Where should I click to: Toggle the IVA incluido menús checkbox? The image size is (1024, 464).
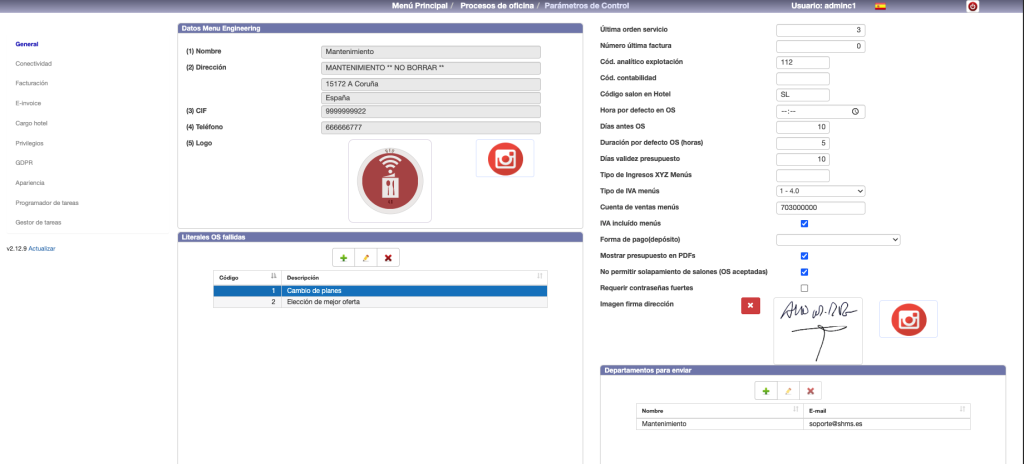click(805, 223)
